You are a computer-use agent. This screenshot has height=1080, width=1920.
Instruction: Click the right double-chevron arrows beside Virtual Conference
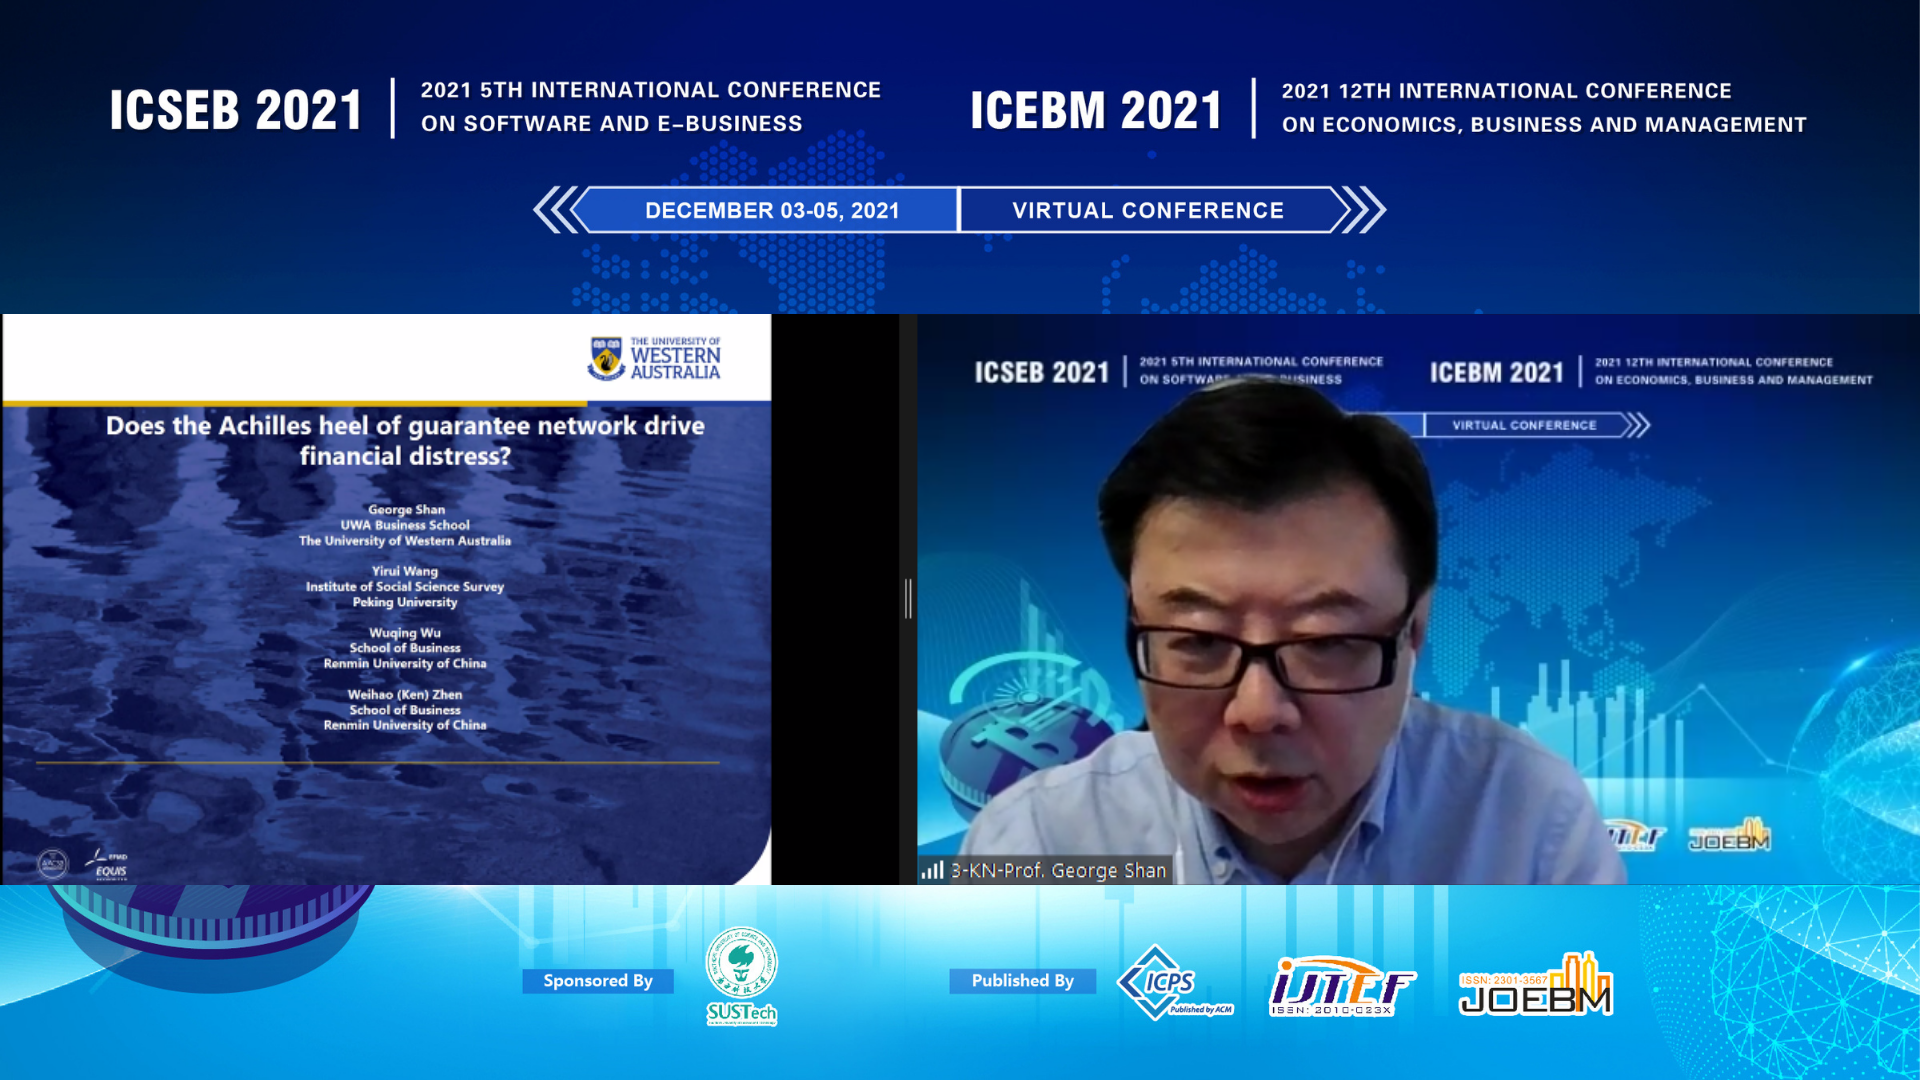coord(1364,210)
